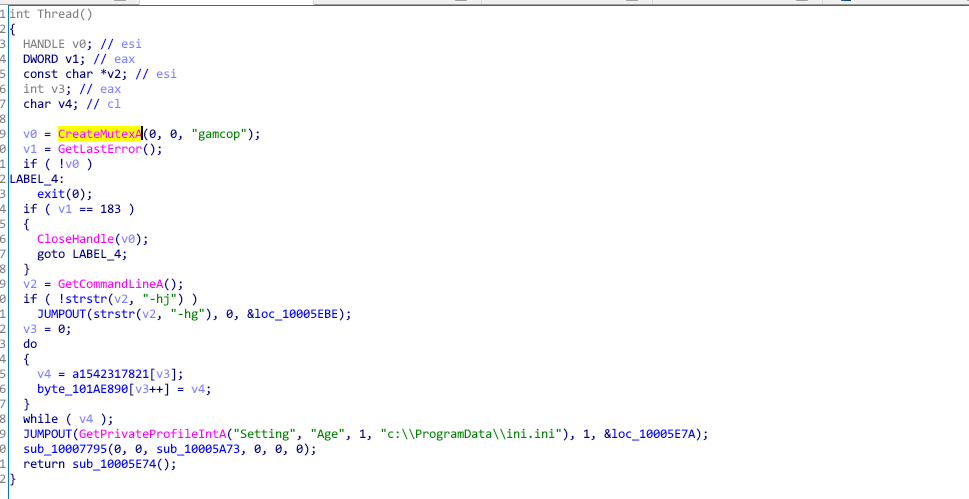Click the LABEL_4: label definition
The image size is (969, 499).
point(37,179)
